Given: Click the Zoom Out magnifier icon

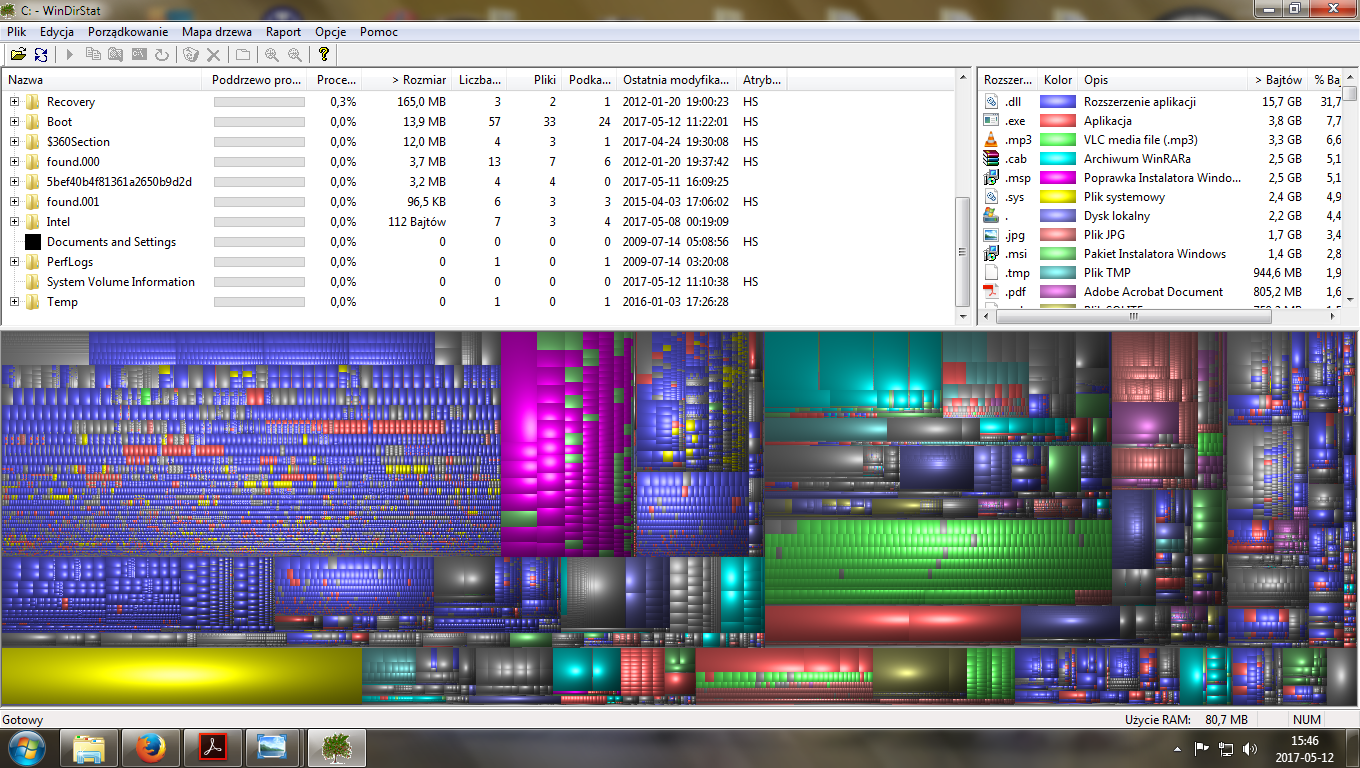Looking at the screenshot, I should (294, 55).
